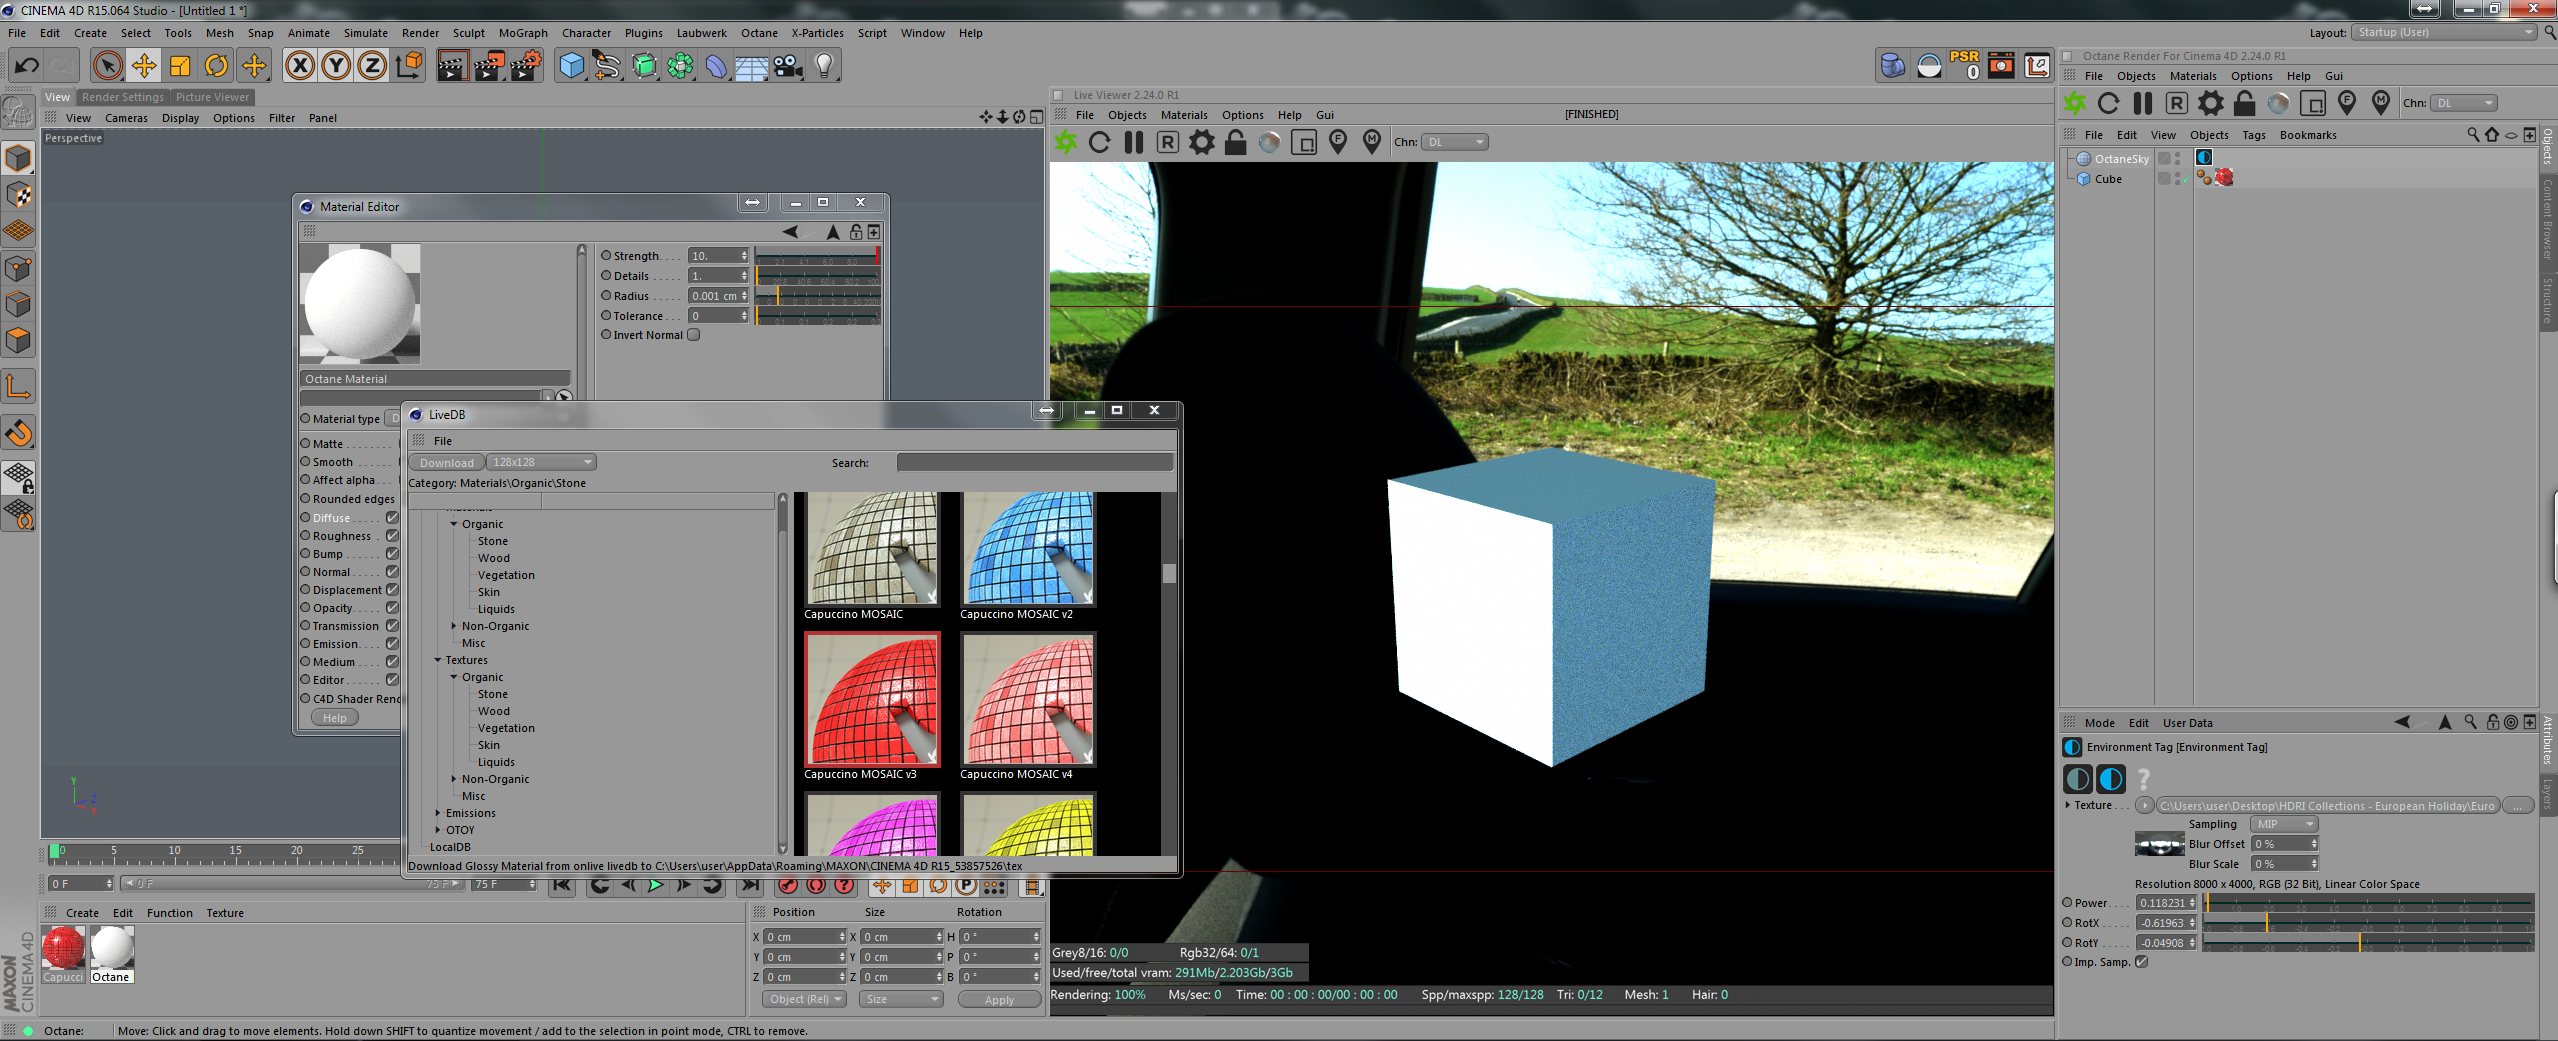Click the Strength slider in Material Editor
This screenshot has width=2558, height=1041.
coord(818,256)
